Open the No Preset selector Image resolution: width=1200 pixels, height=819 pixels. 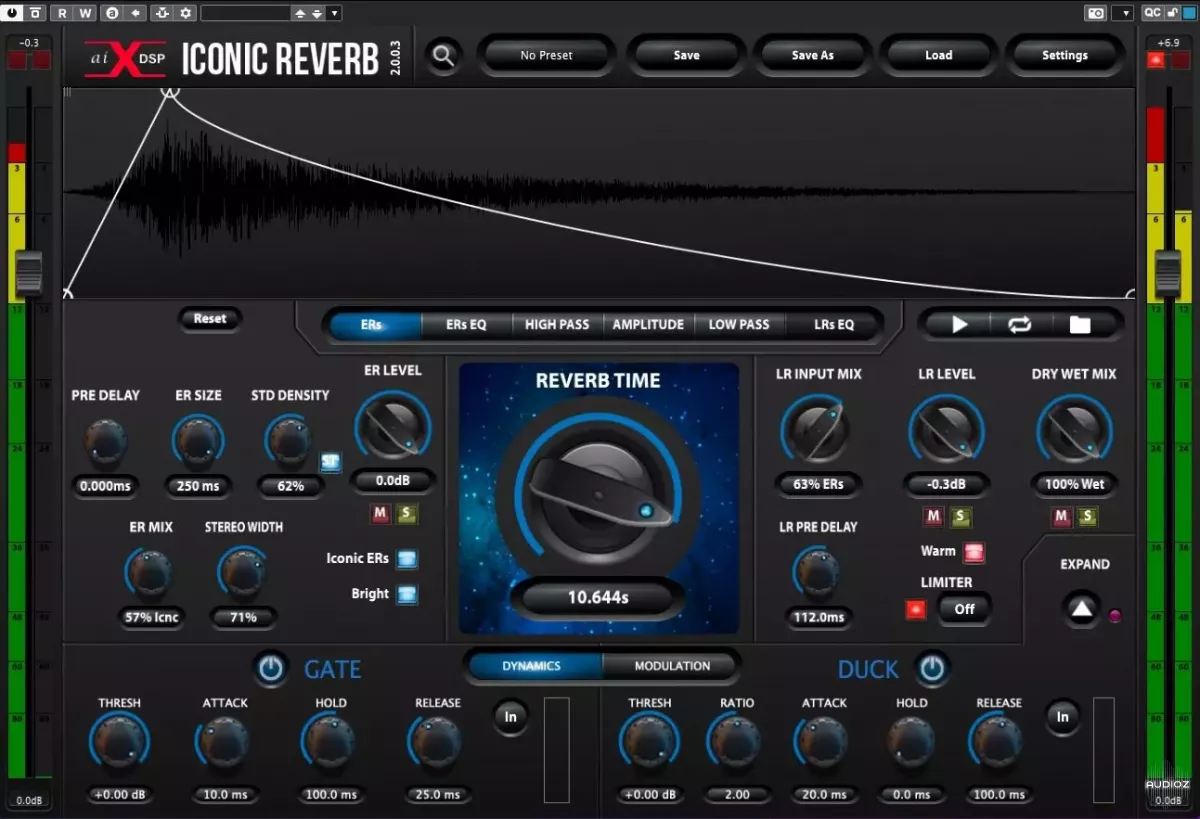(546, 56)
